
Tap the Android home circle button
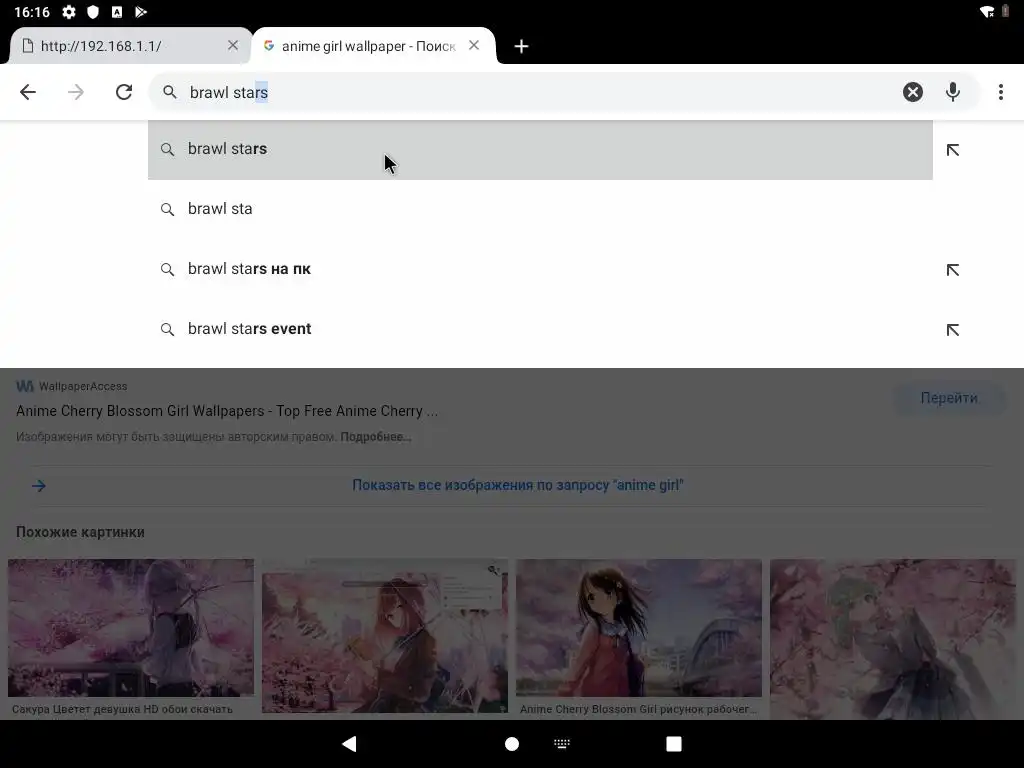(512, 744)
